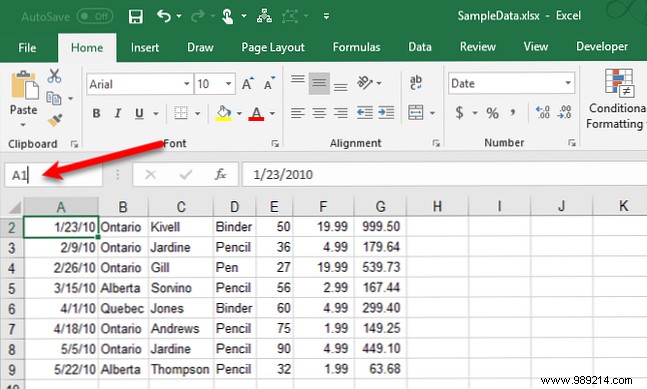Open Borders dropdown arrow
The image size is (647, 389).
point(197,113)
